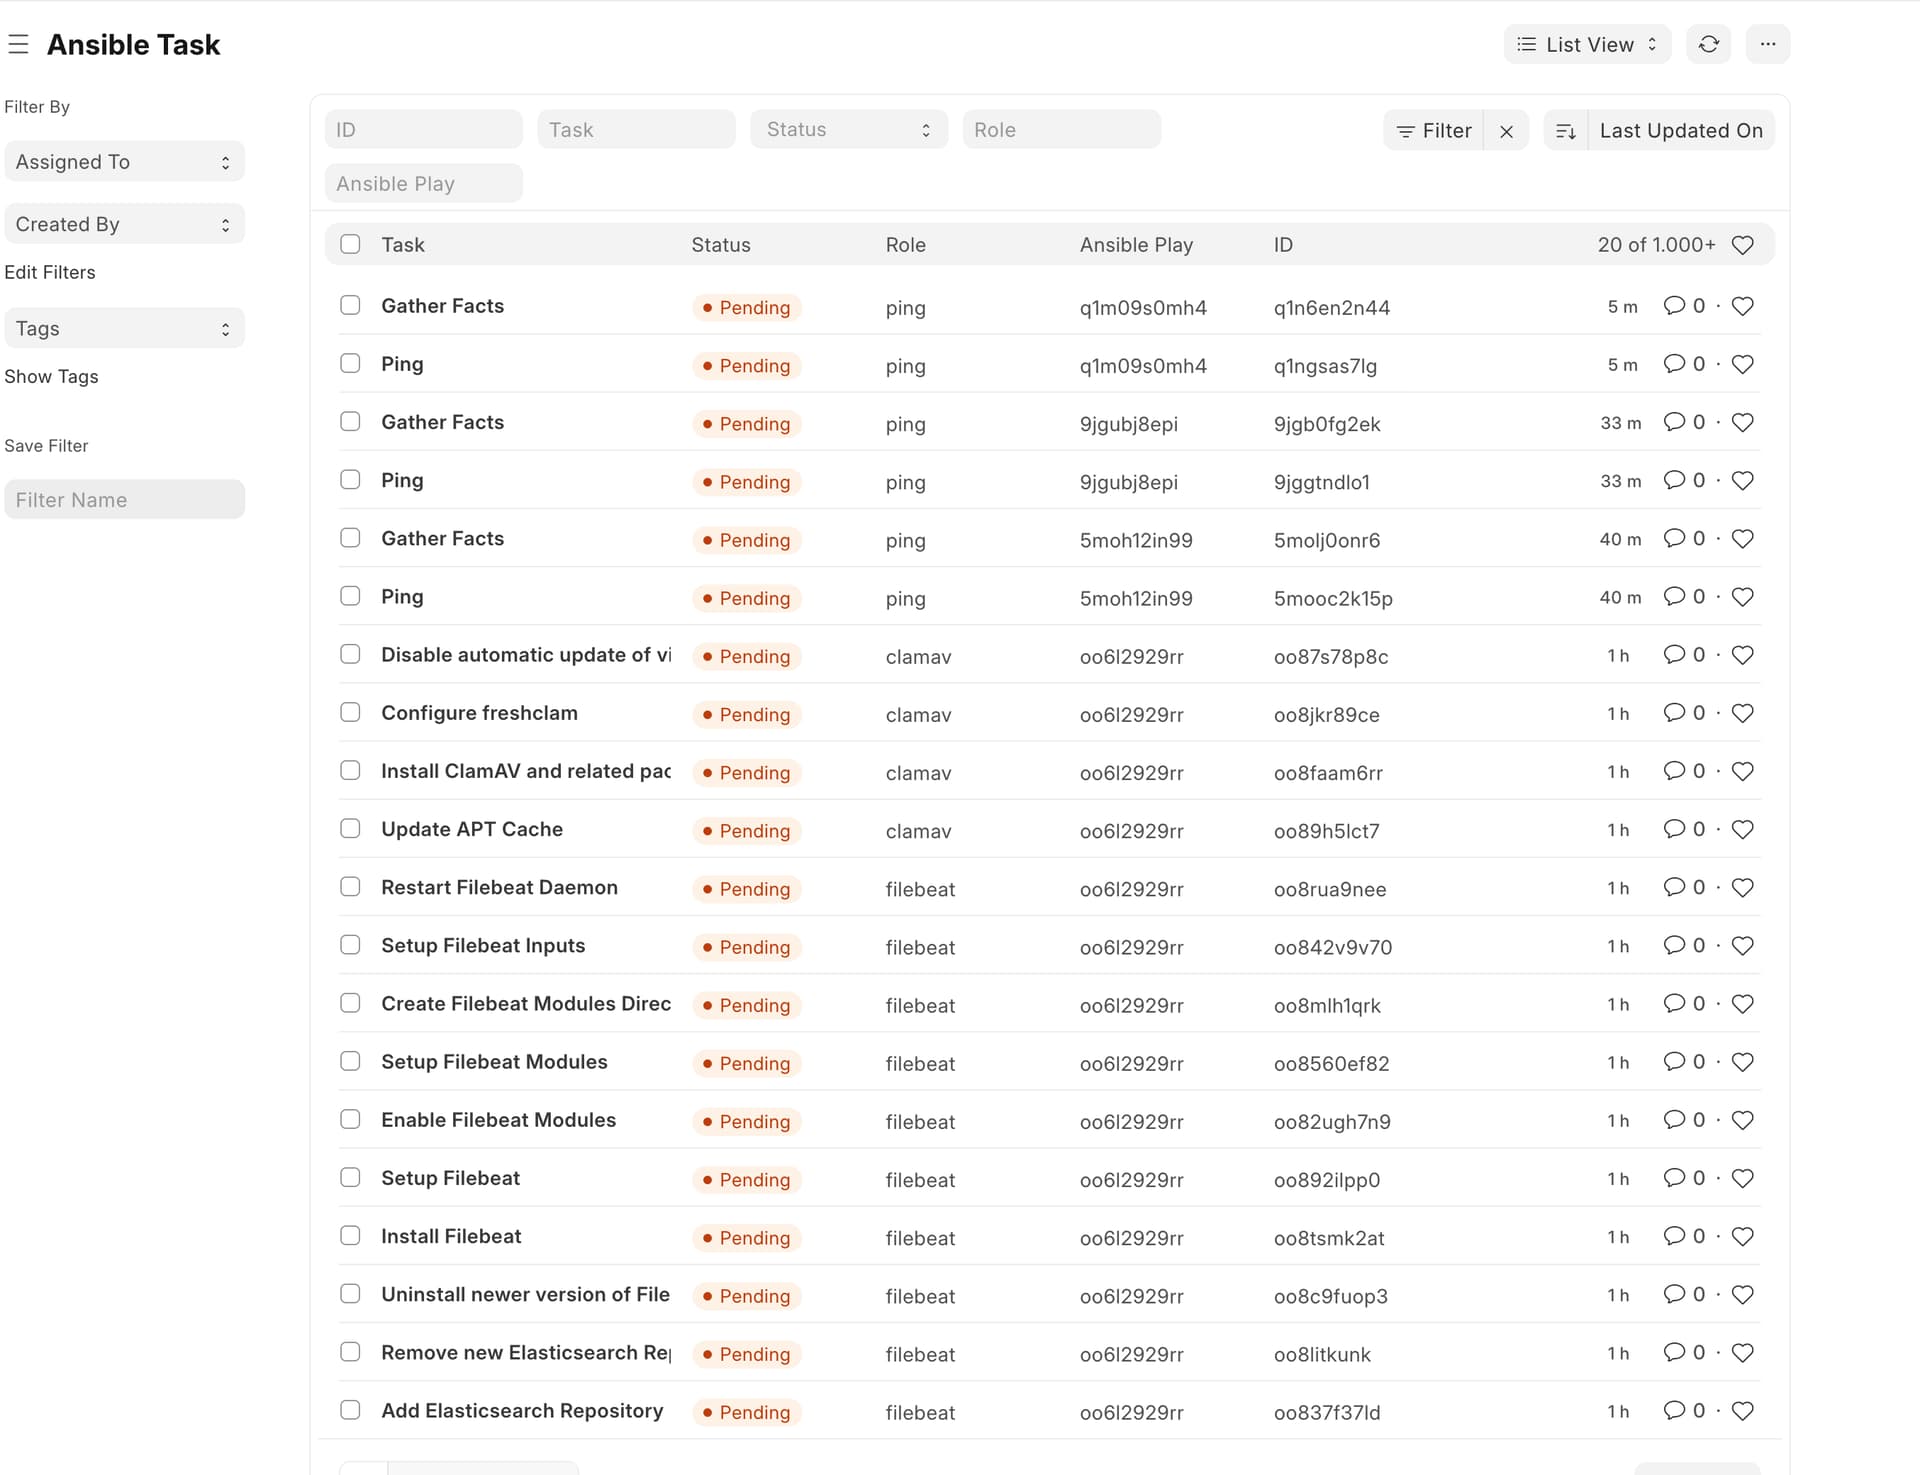
Task: Open the List View switcher dropdown
Action: tap(1587, 44)
